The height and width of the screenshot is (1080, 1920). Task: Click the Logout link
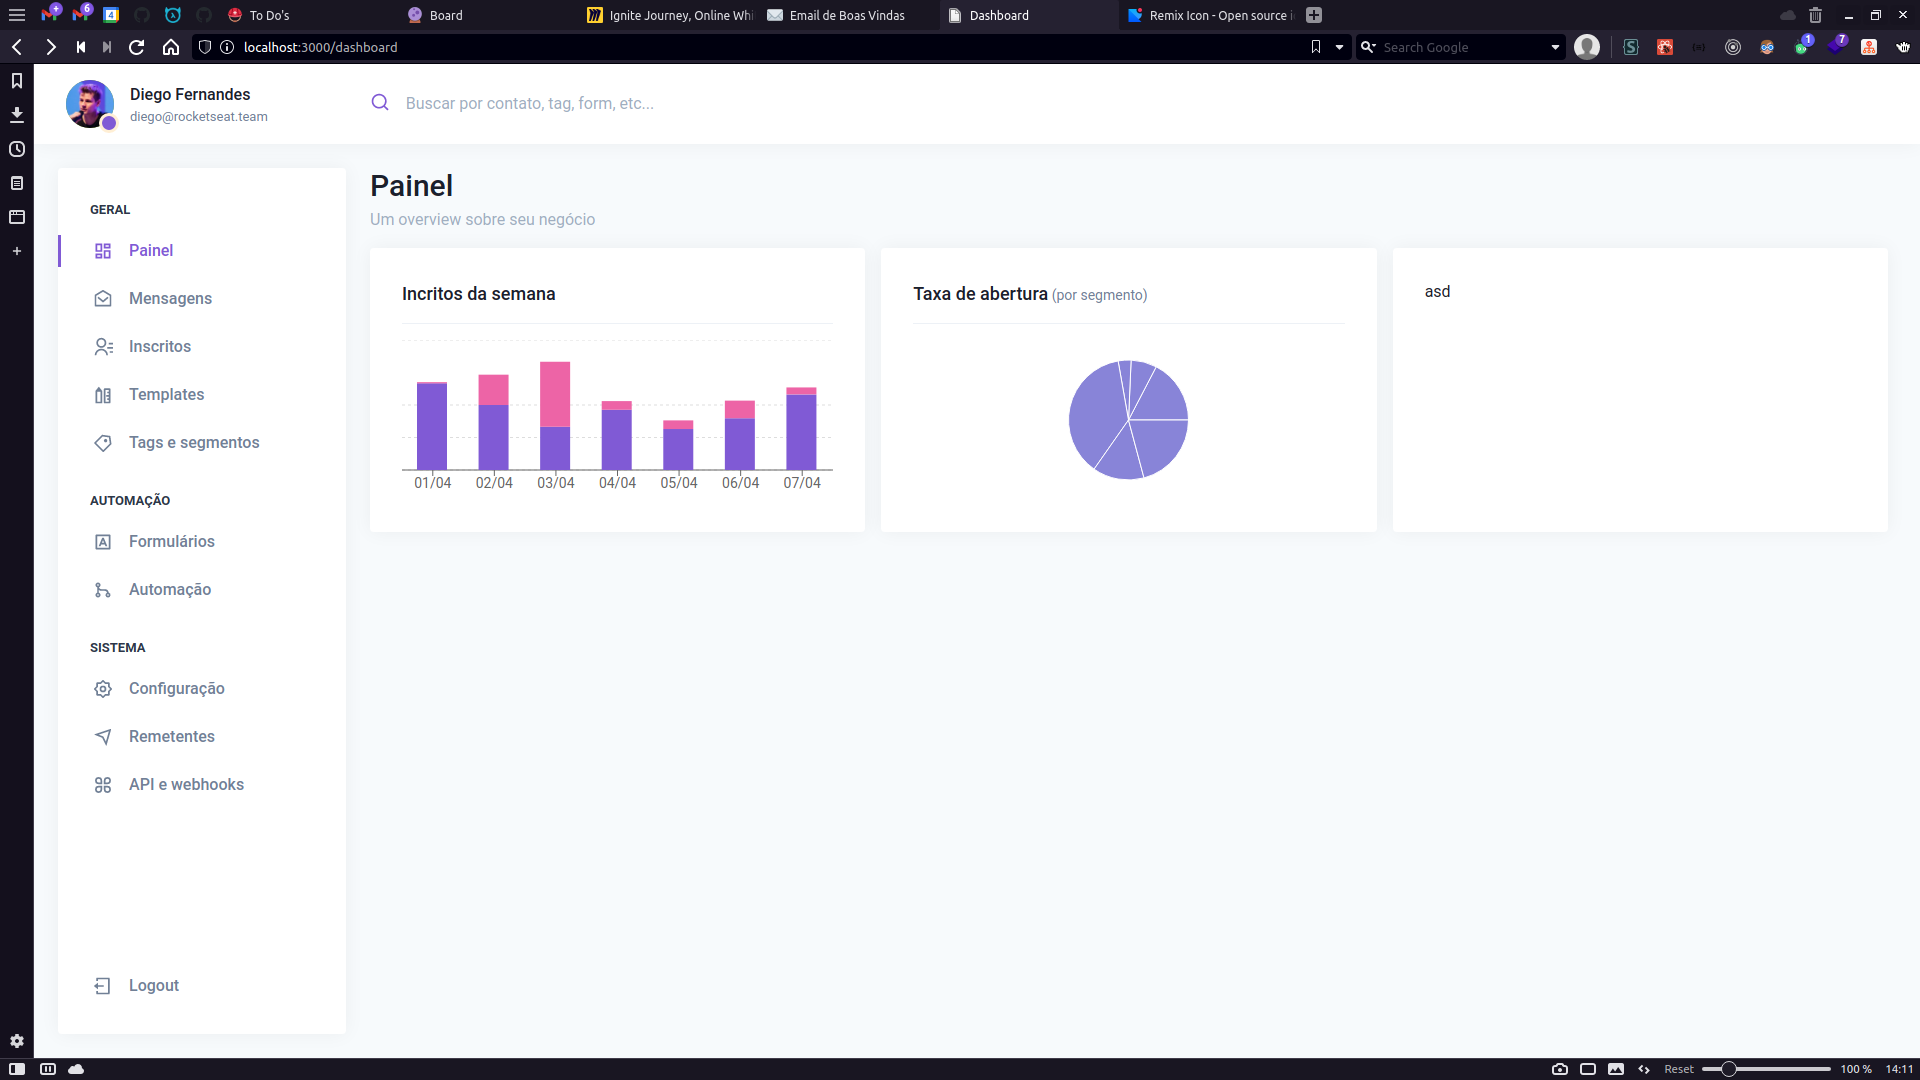pyautogui.click(x=153, y=986)
